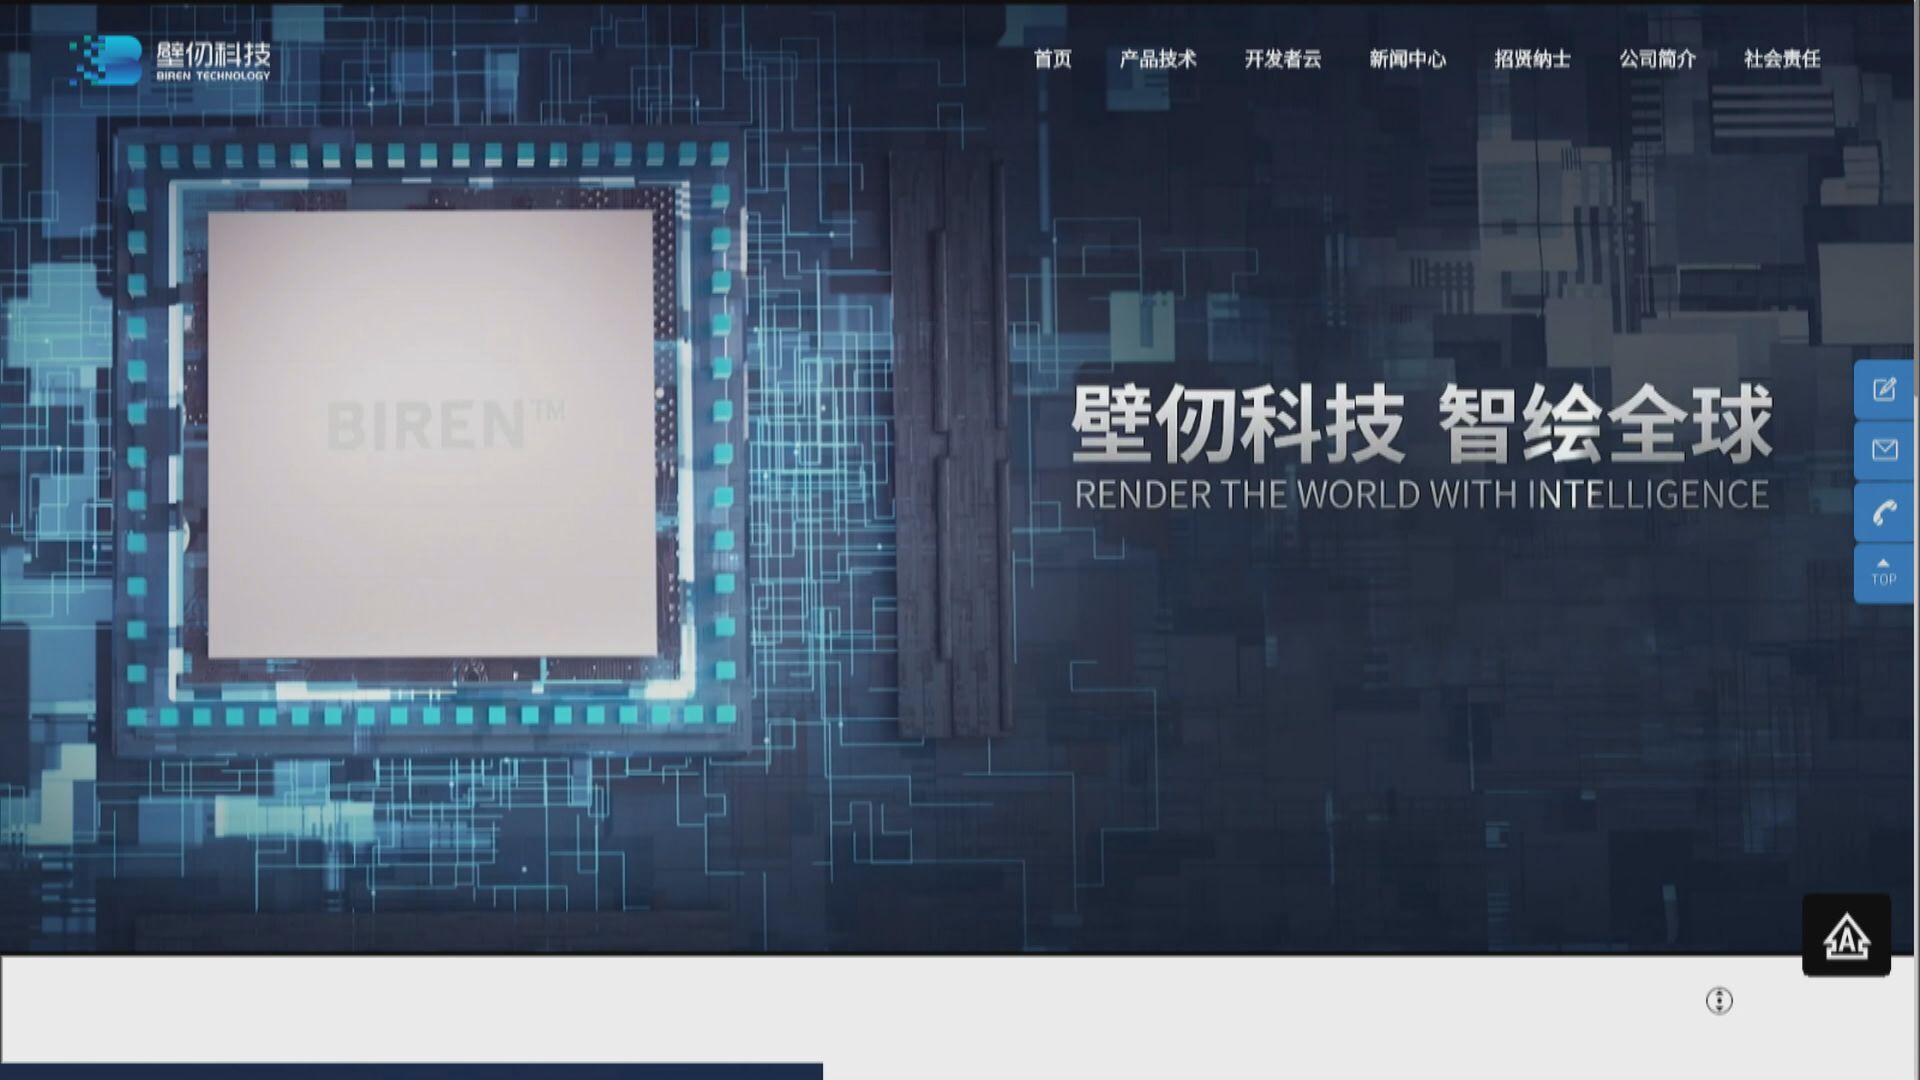1920x1080 pixels.
Task: Click the headline 壁仞科技 智绘全球
Action: [x=1422, y=424]
